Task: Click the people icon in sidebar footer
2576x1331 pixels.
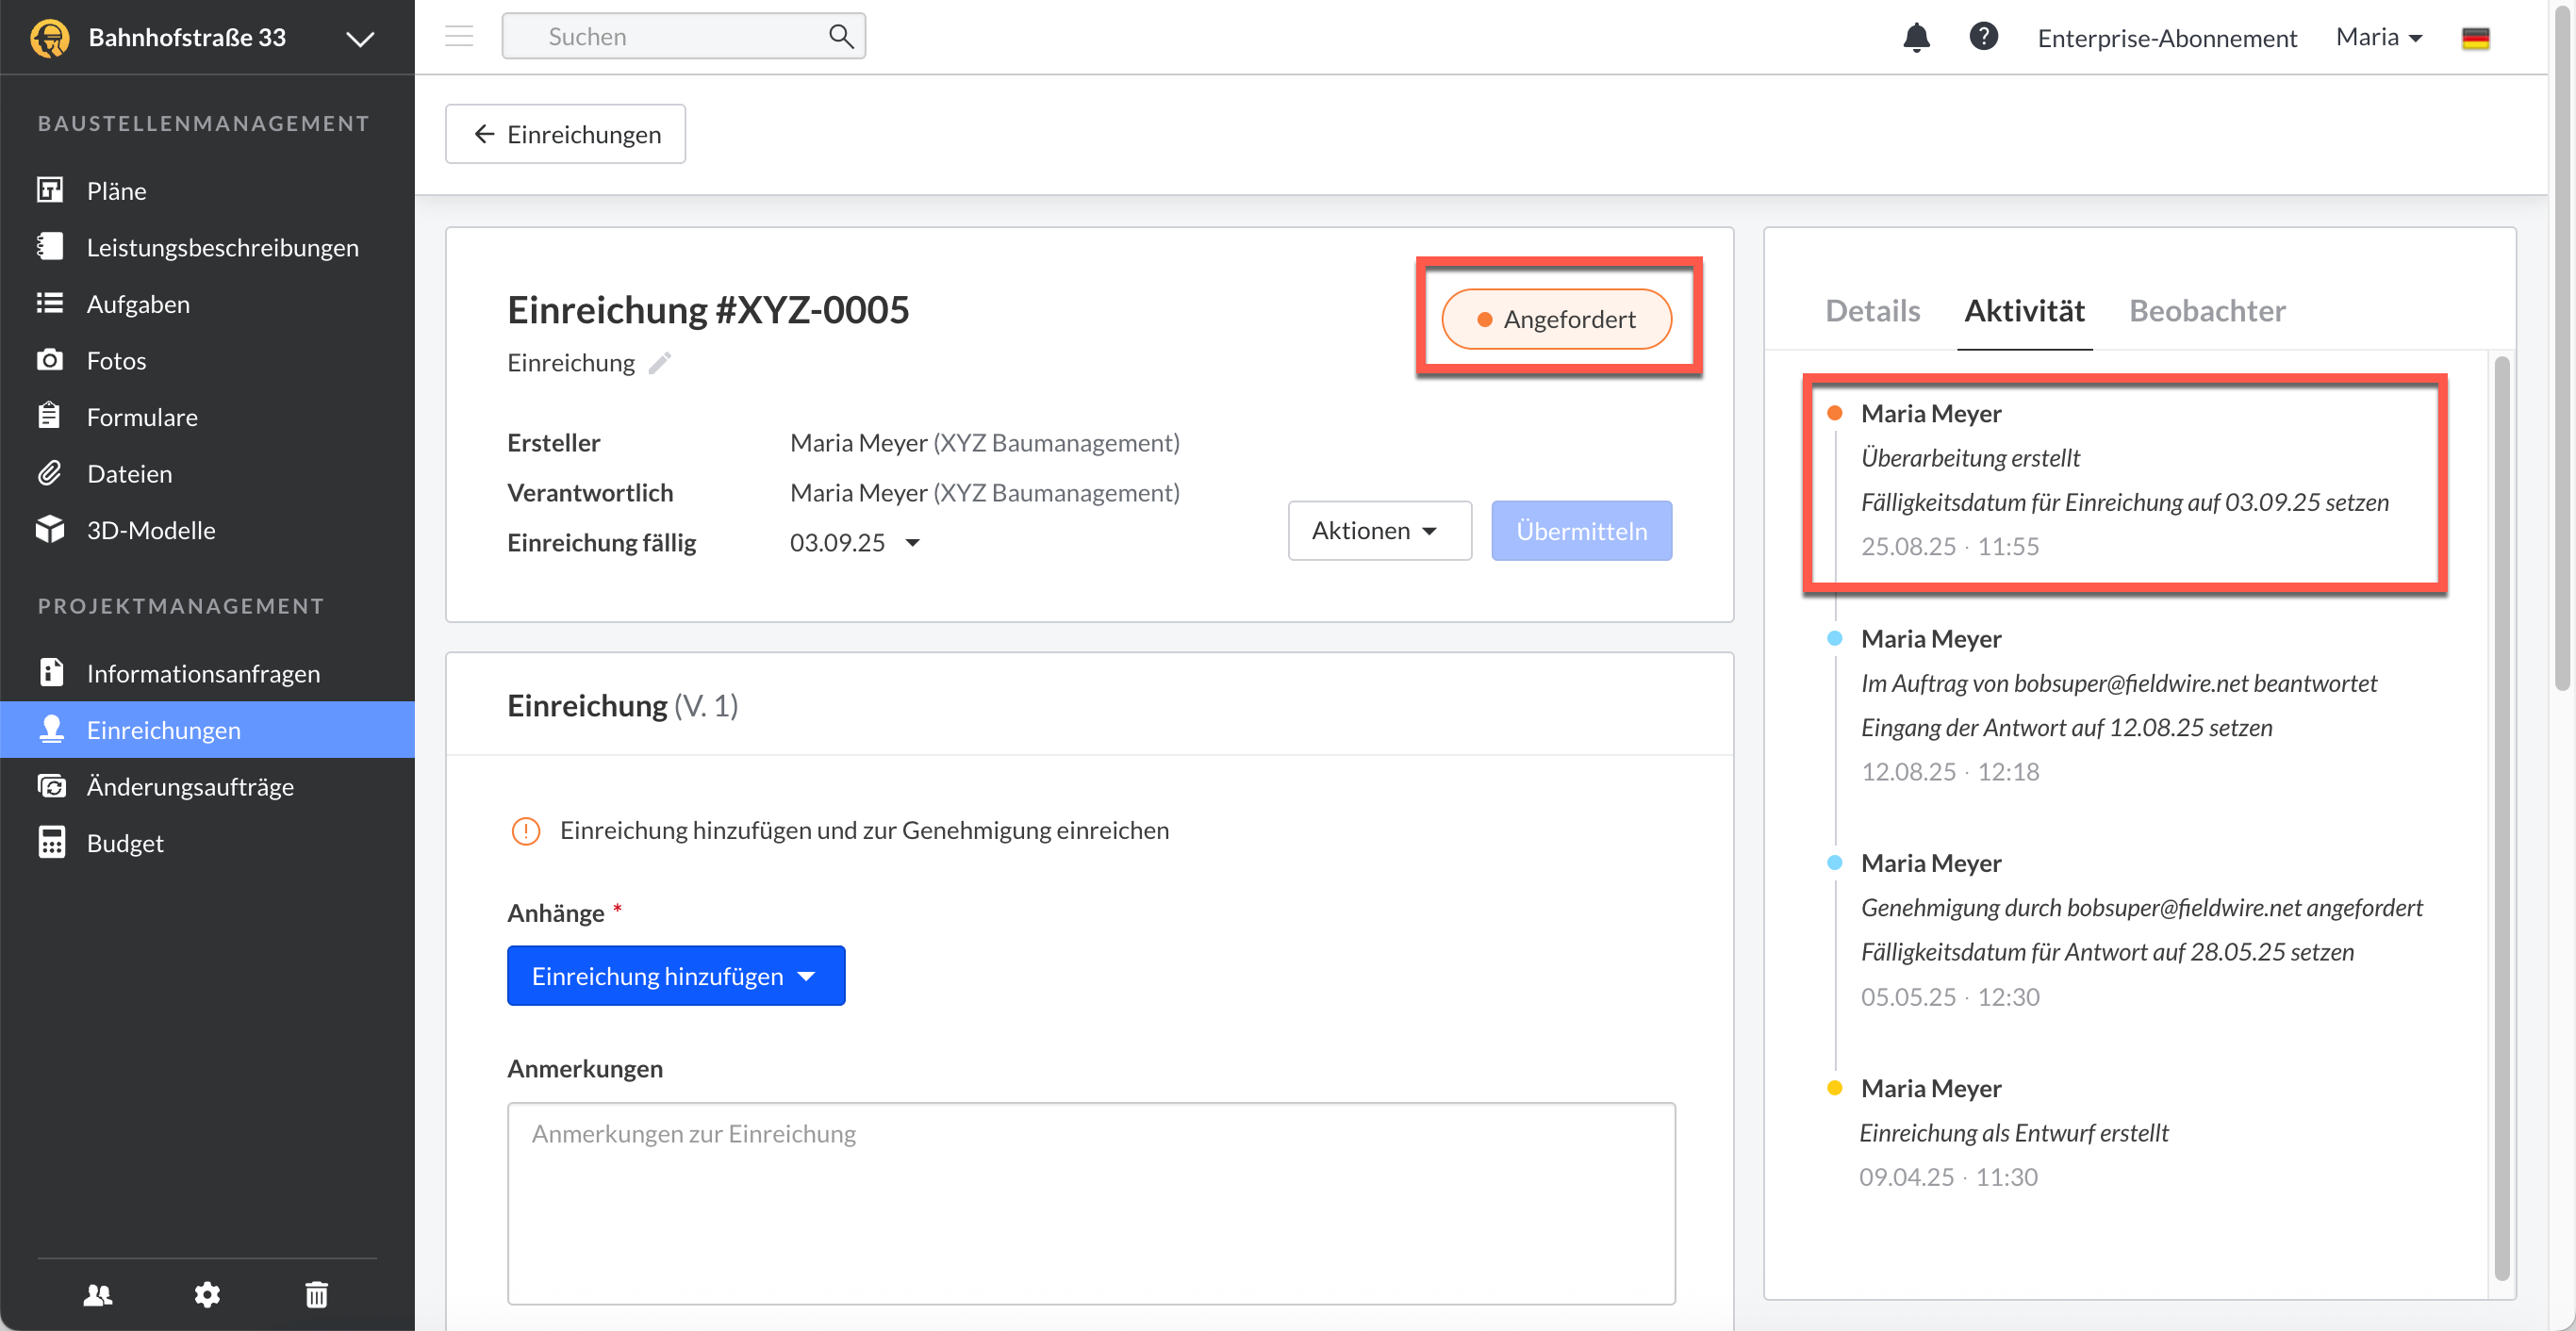Action: tap(98, 1295)
